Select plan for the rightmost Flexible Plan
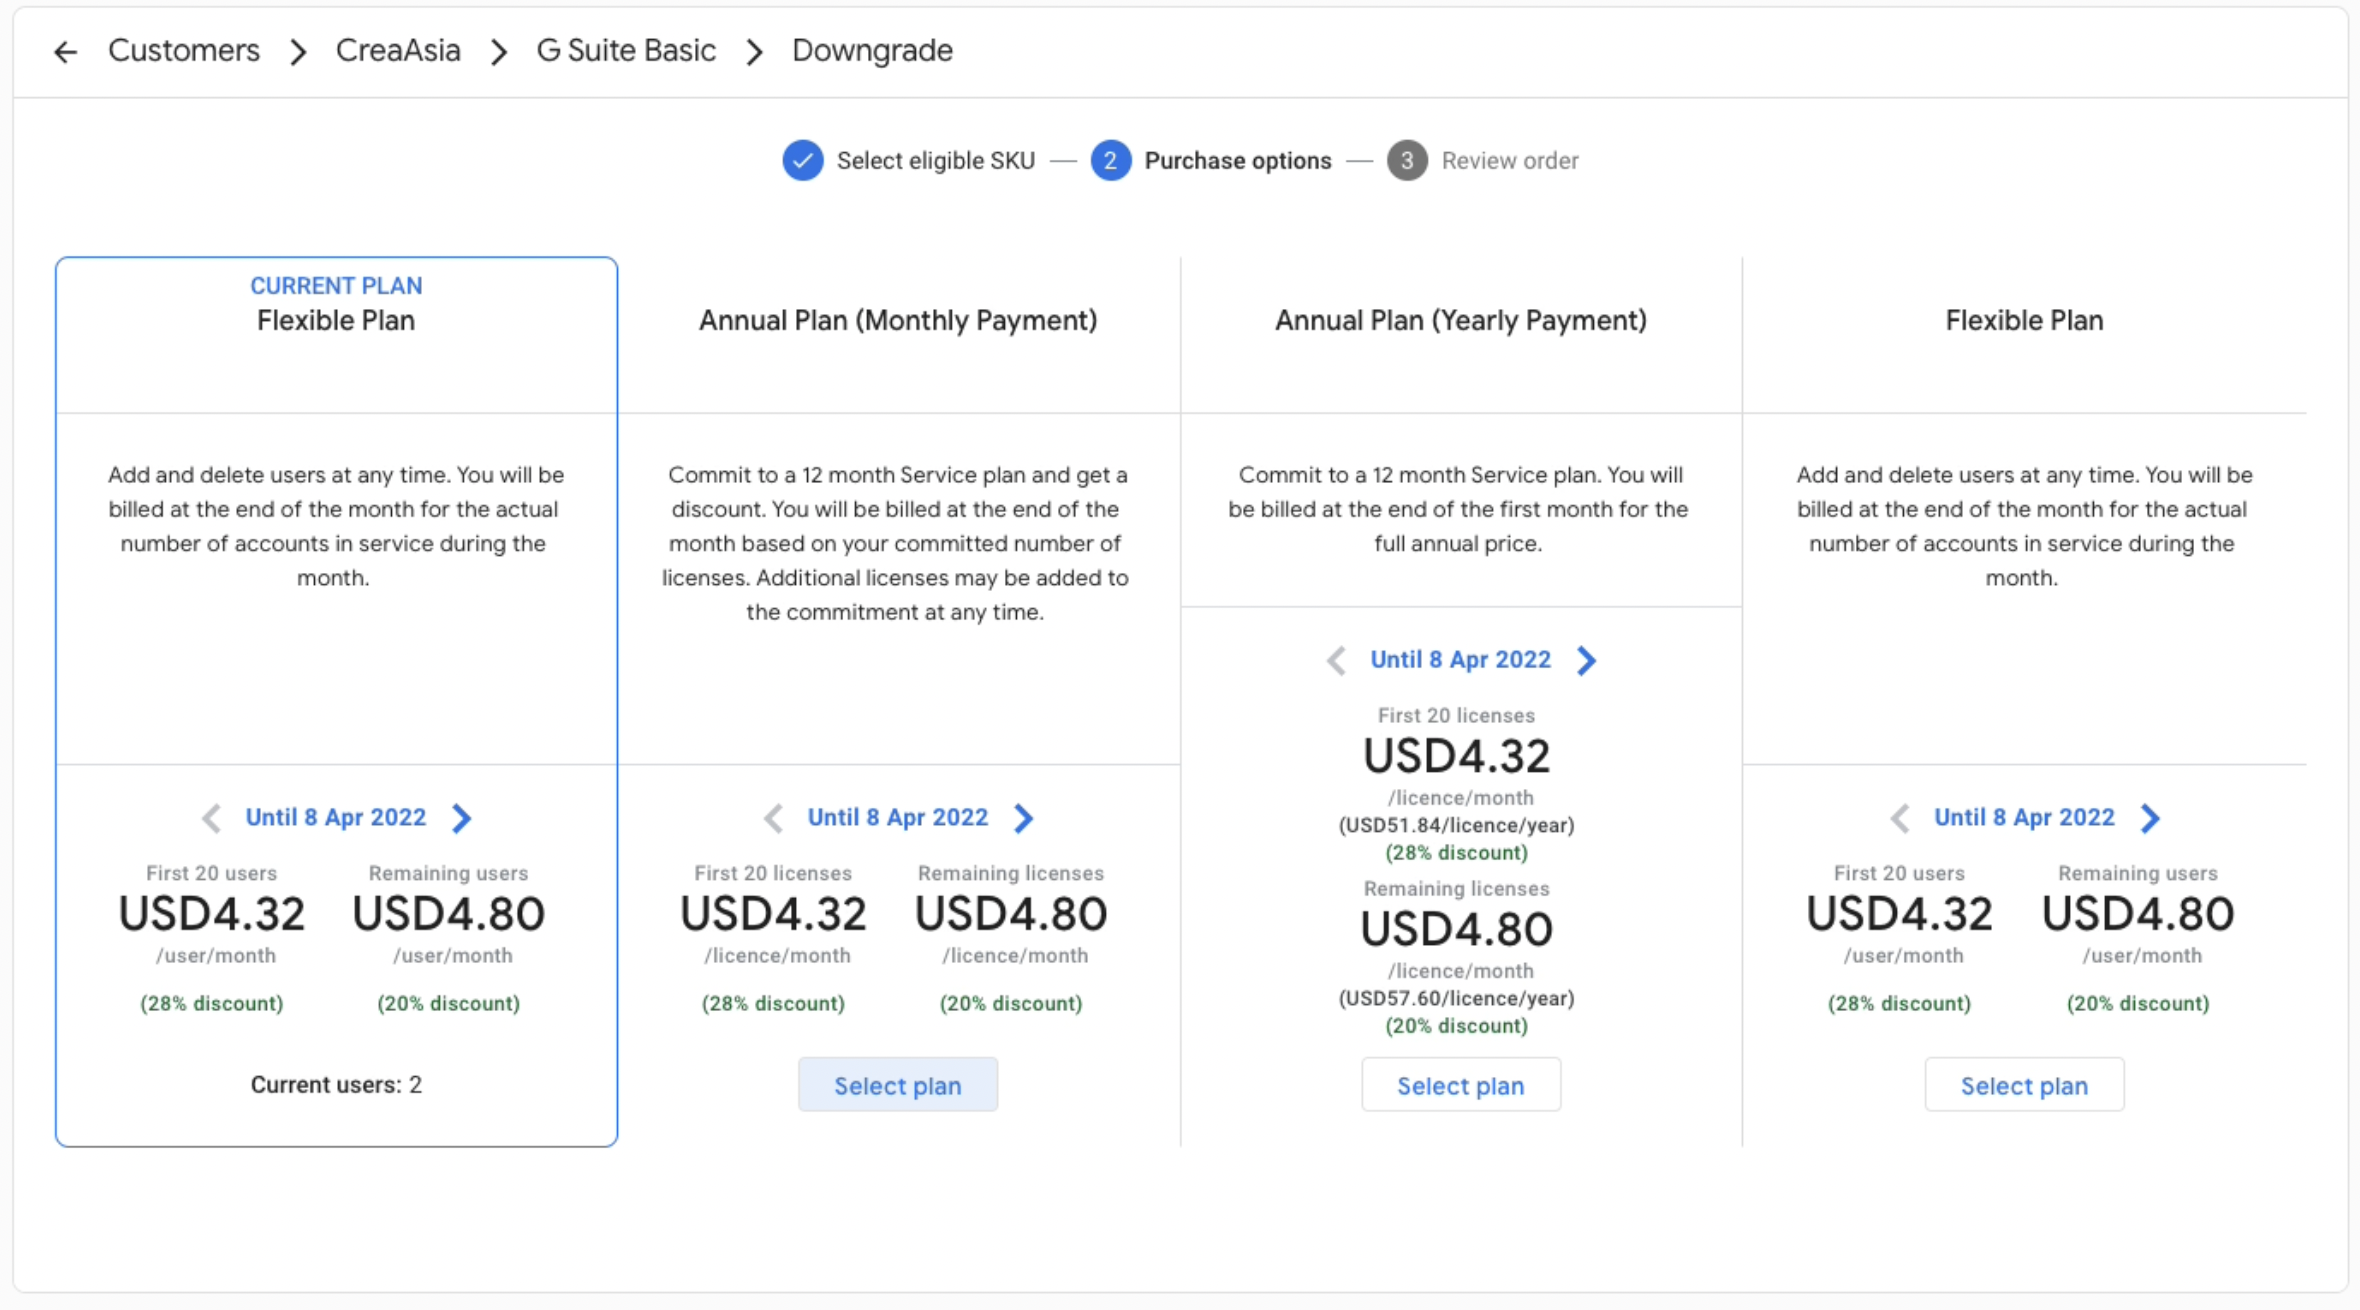This screenshot has width=2360, height=1310. [x=2024, y=1085]
